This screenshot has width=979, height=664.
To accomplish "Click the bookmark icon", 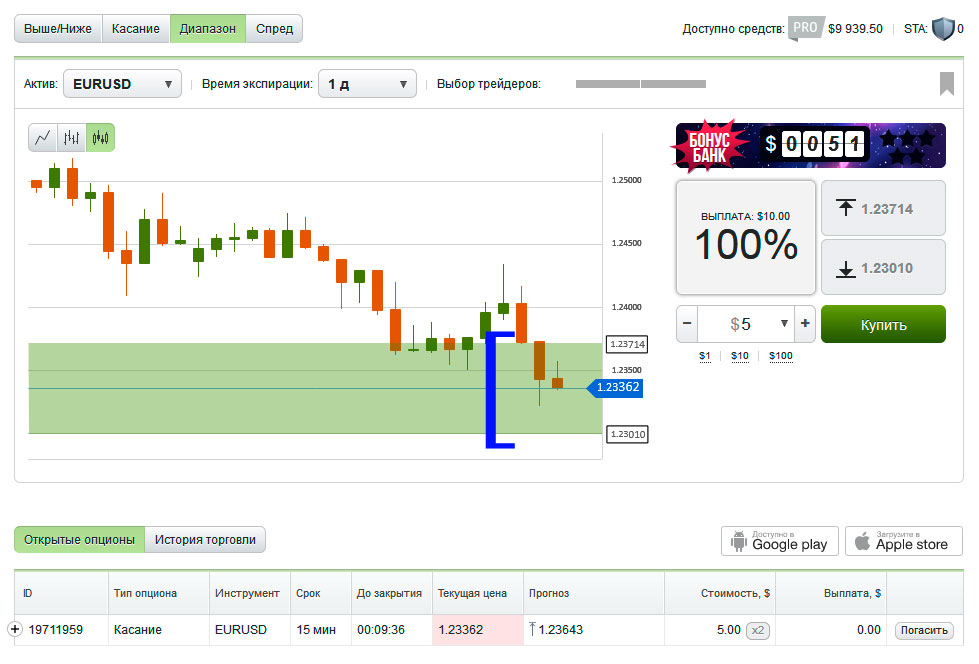I will pos(947,84).
